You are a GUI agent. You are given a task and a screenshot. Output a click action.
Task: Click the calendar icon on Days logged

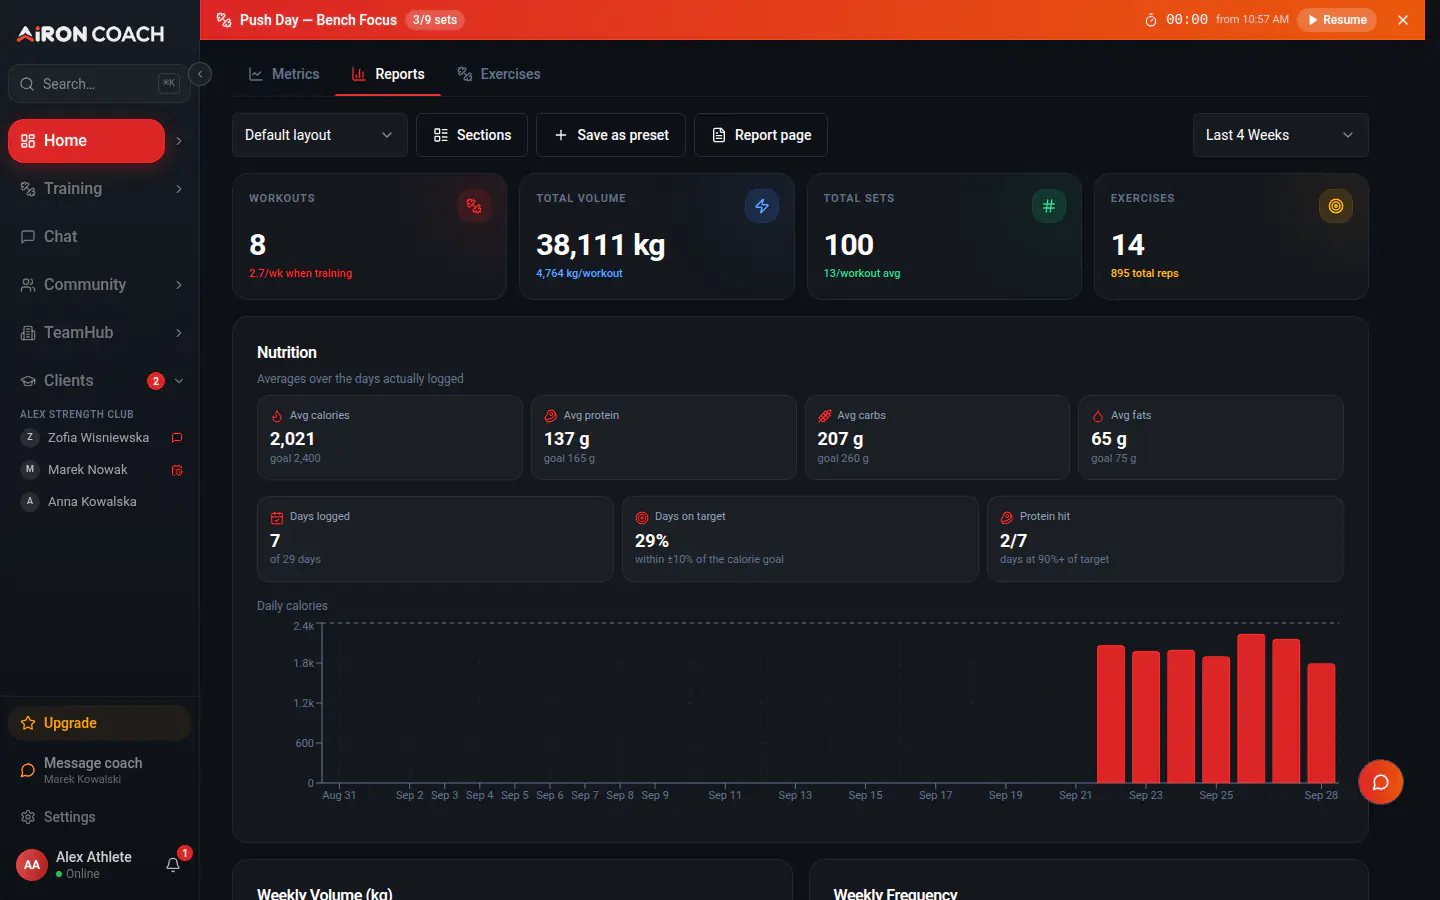point(277,517)
